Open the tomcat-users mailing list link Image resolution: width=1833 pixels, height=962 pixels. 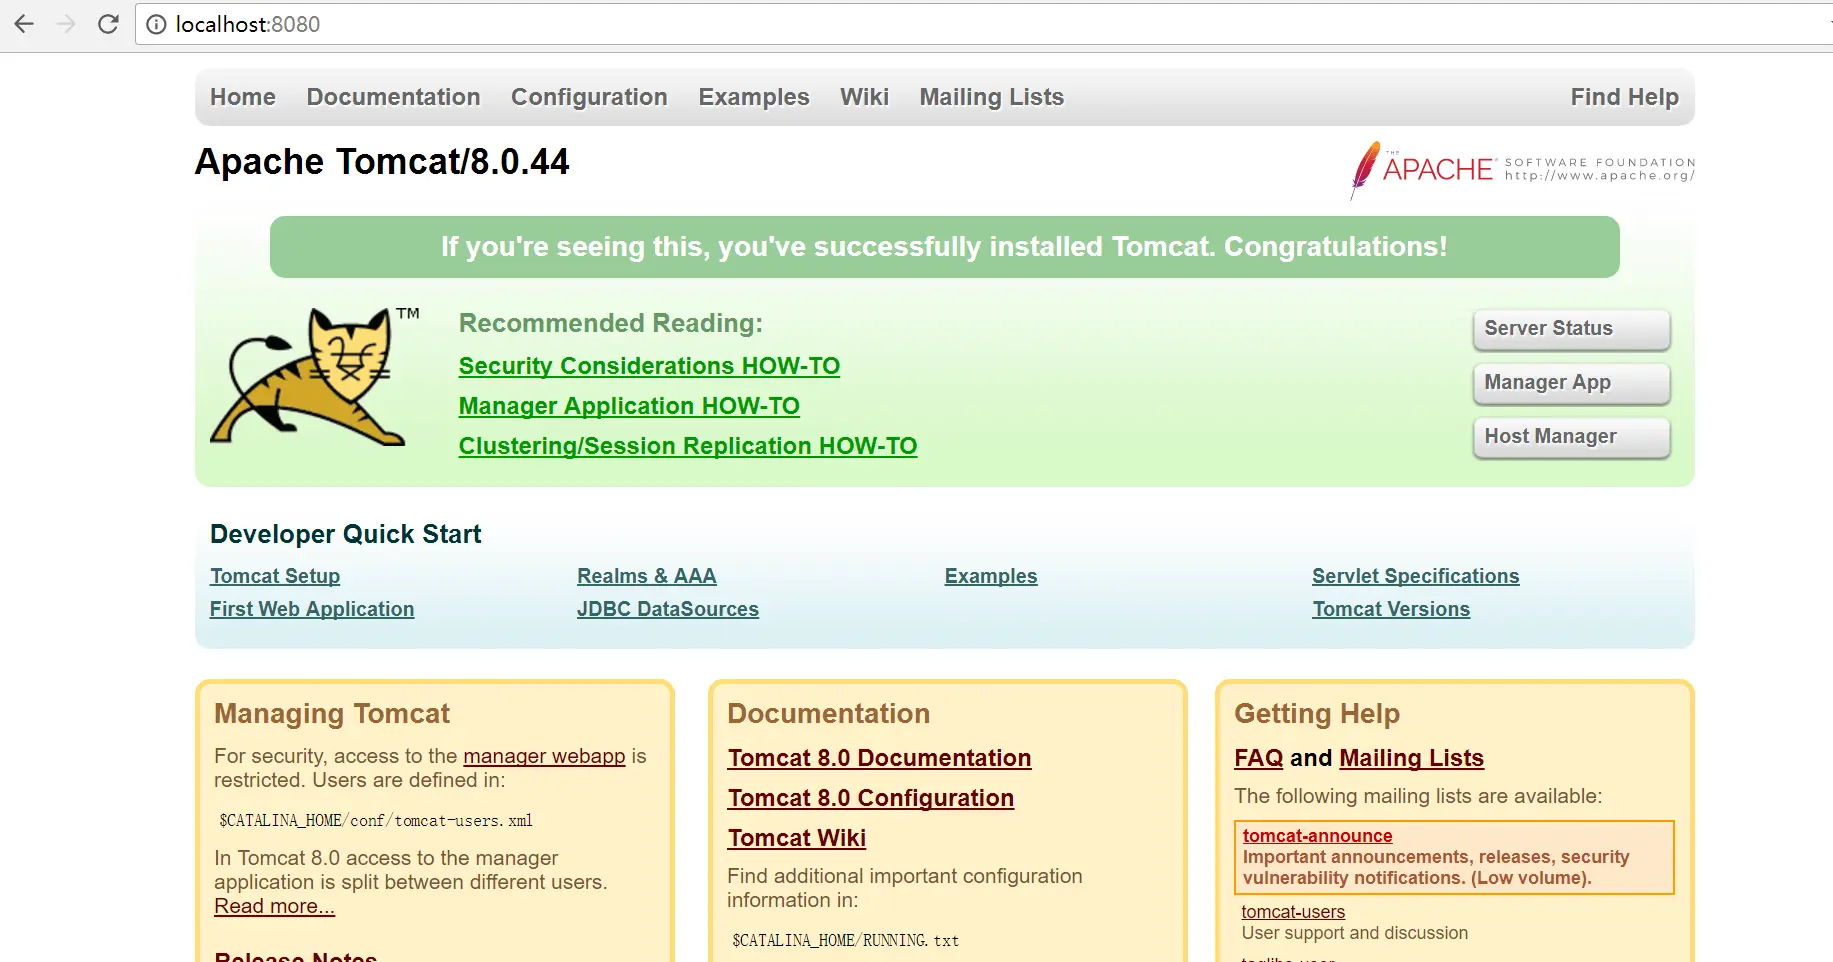coord(1293,912)
